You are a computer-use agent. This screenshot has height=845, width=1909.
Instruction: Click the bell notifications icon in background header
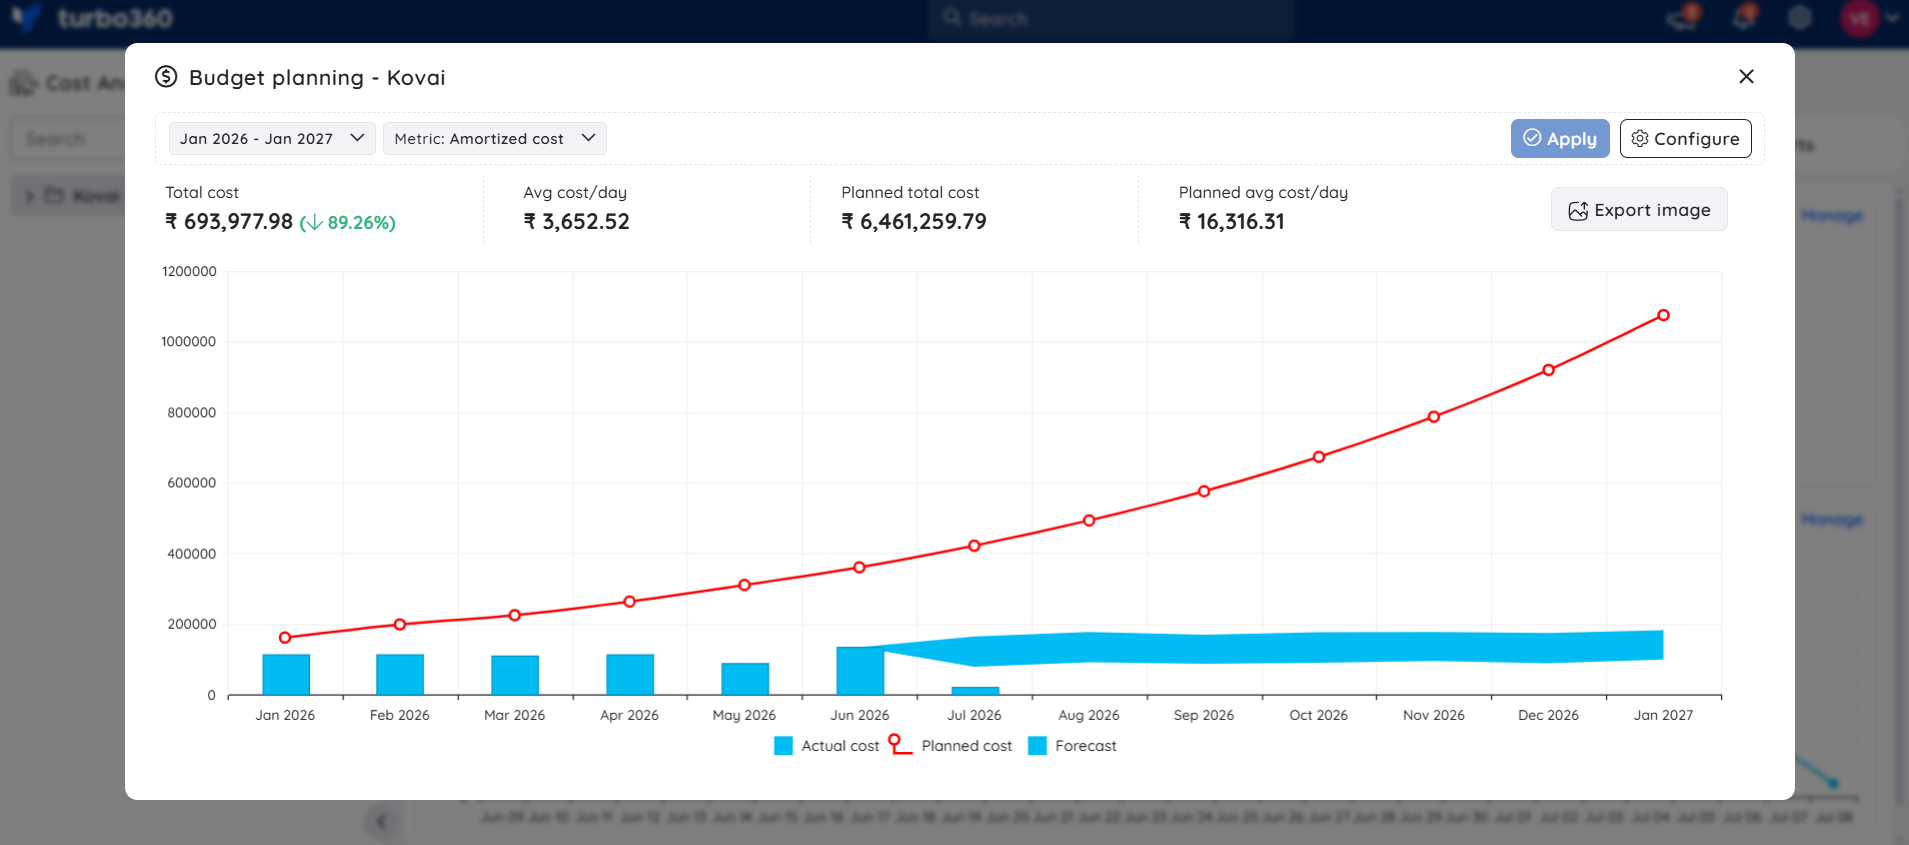(1745, 17)
